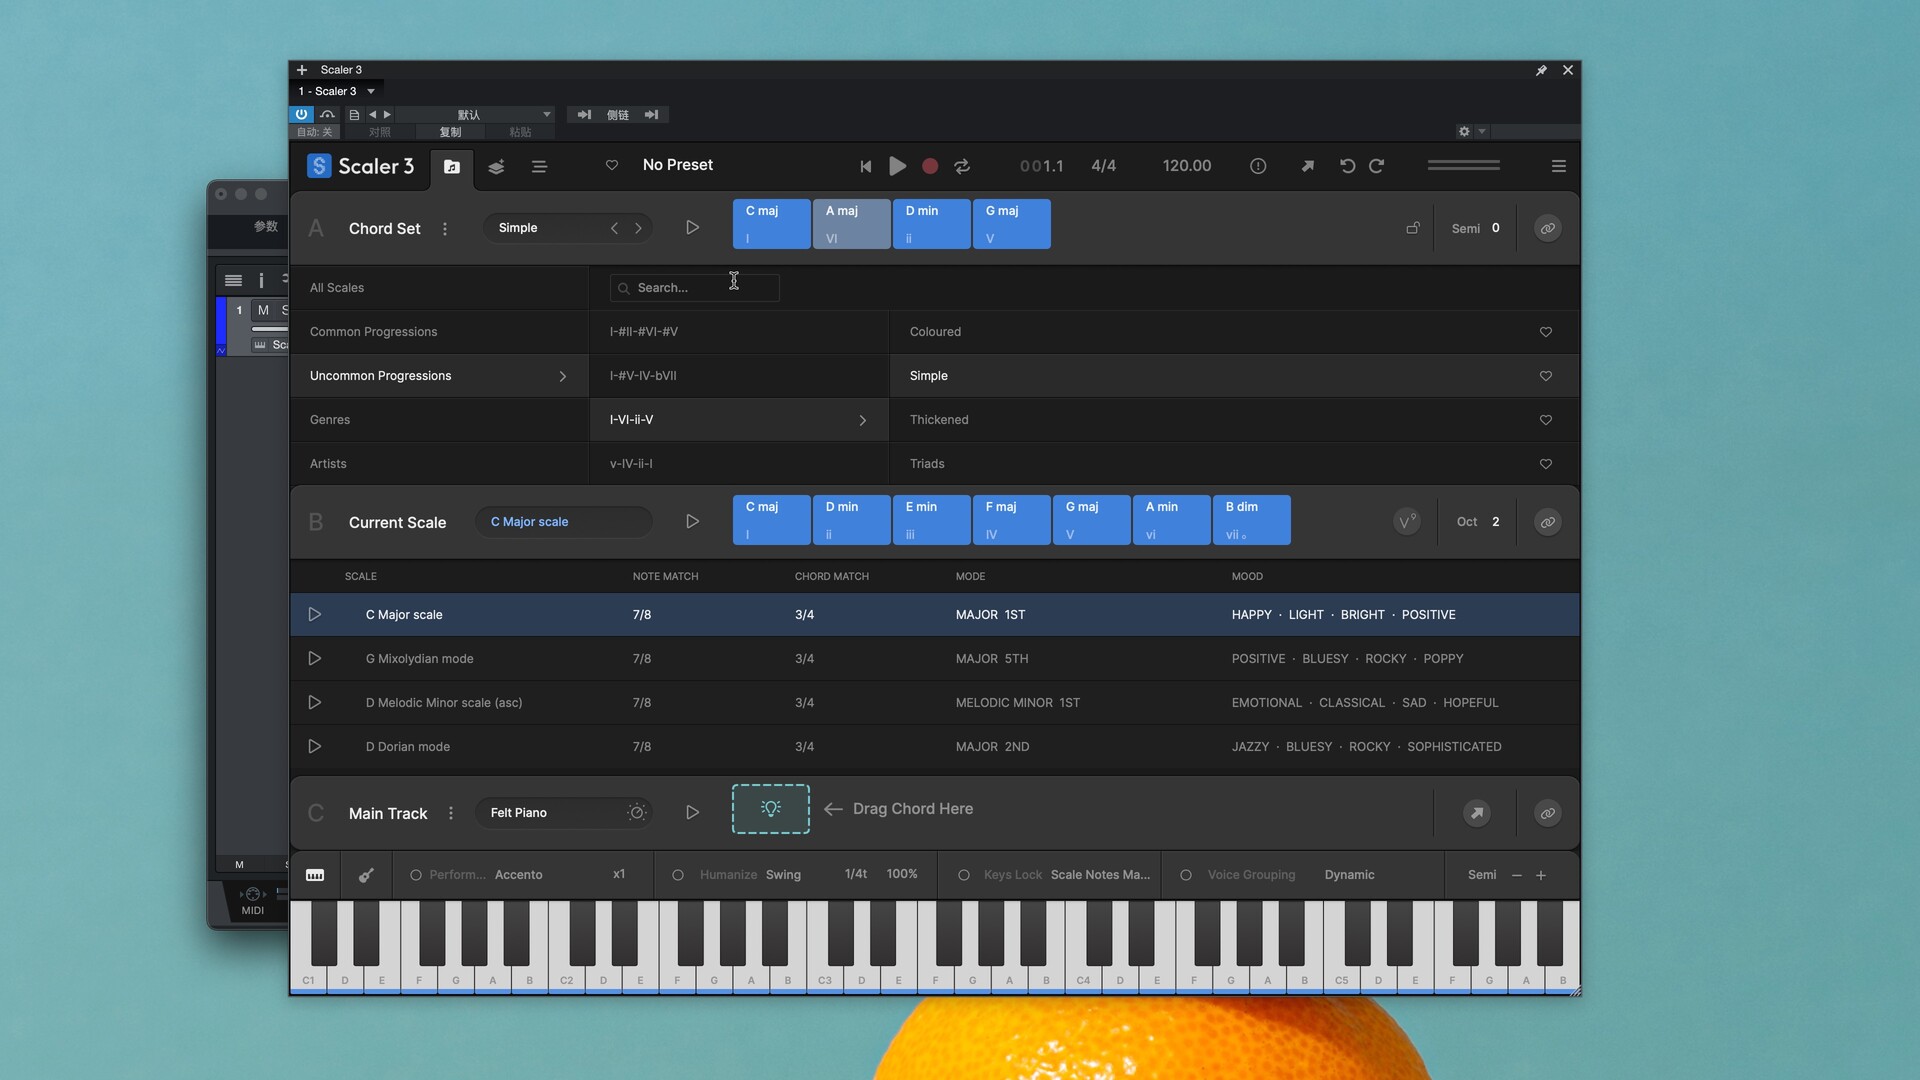The height and width of the screenshot is (1080, 1920).
Task: Favorite the Thickened variation
Action: click(x=1546, y=420)
